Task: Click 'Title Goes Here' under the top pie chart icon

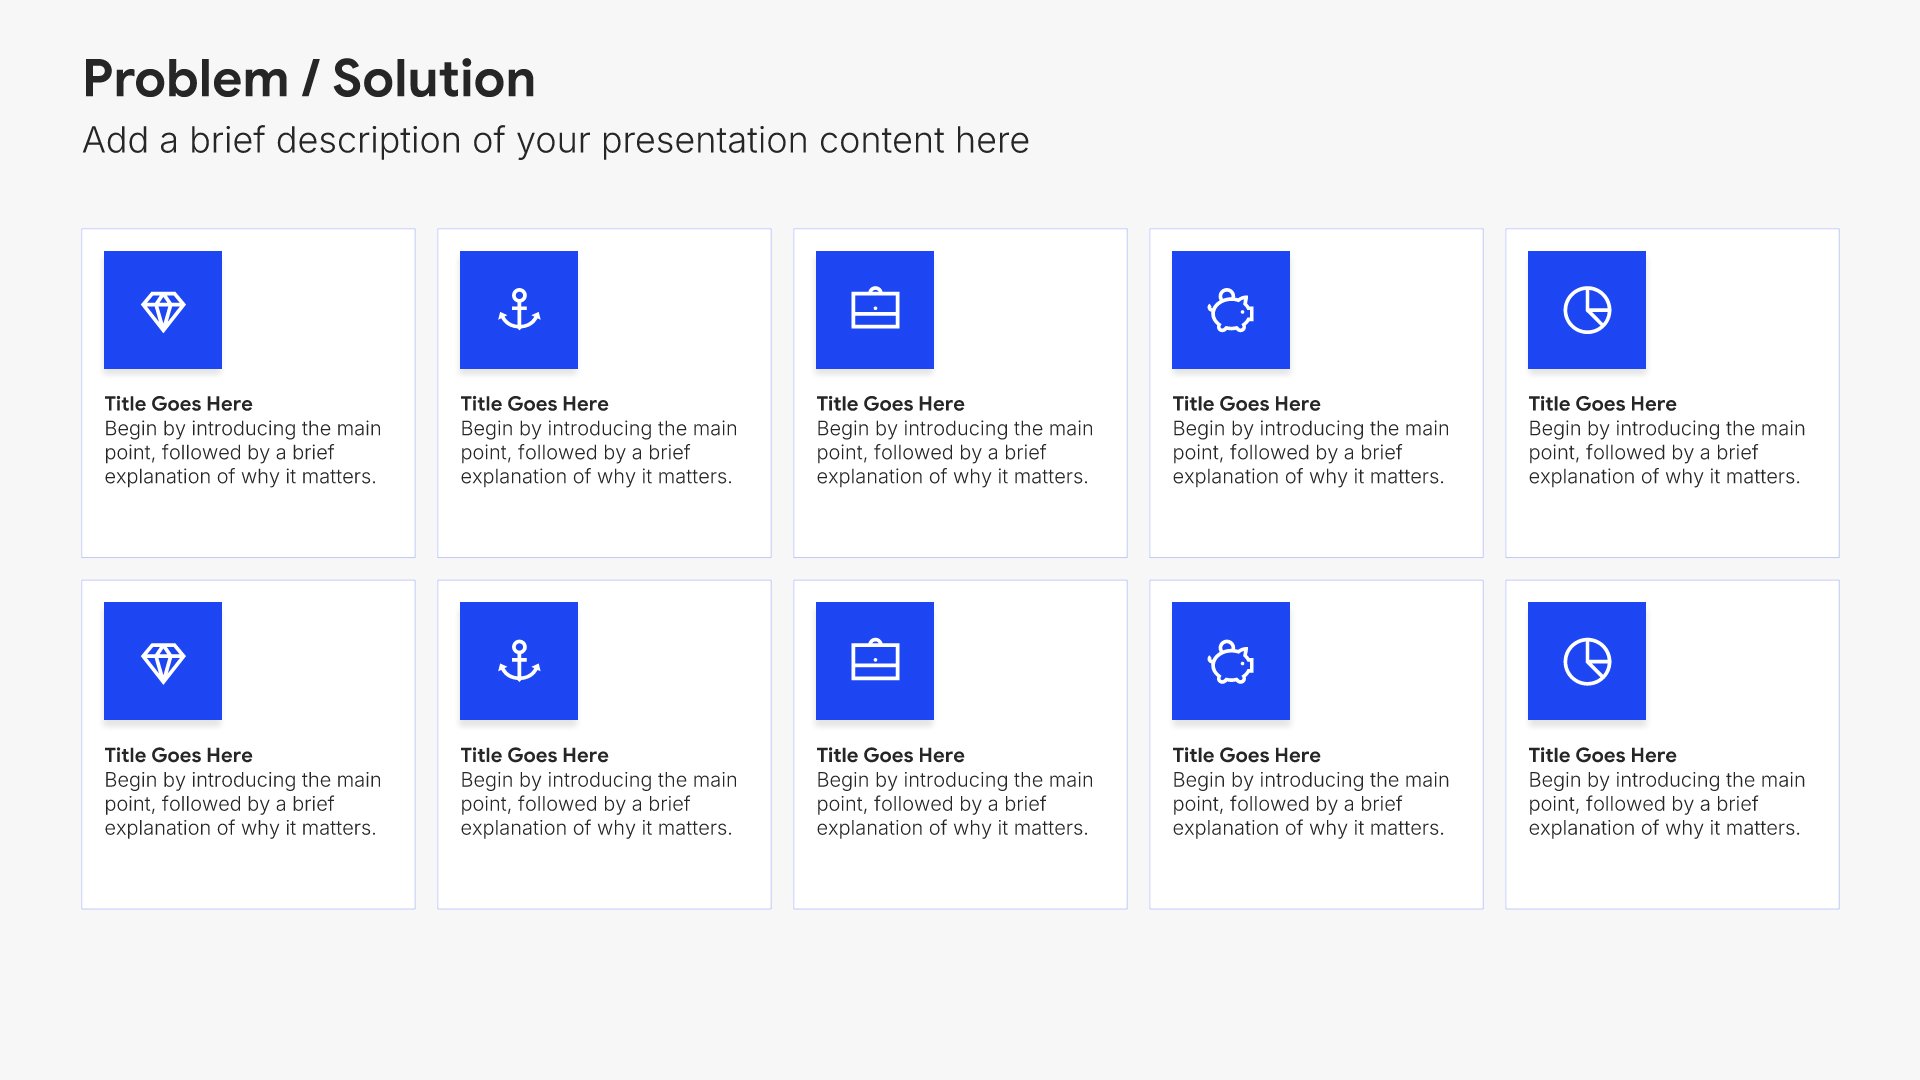Action: 1602,404
